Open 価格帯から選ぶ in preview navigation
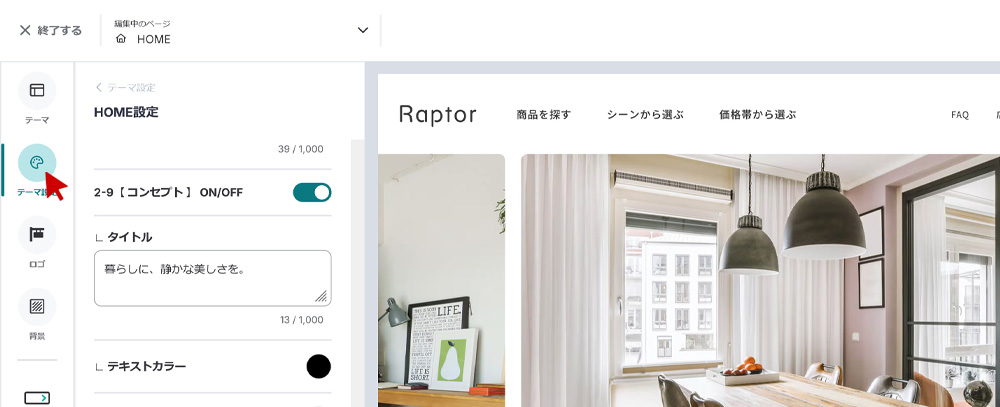The height and width of the screenshot is (407, 1000). click(x=758, y=115)
